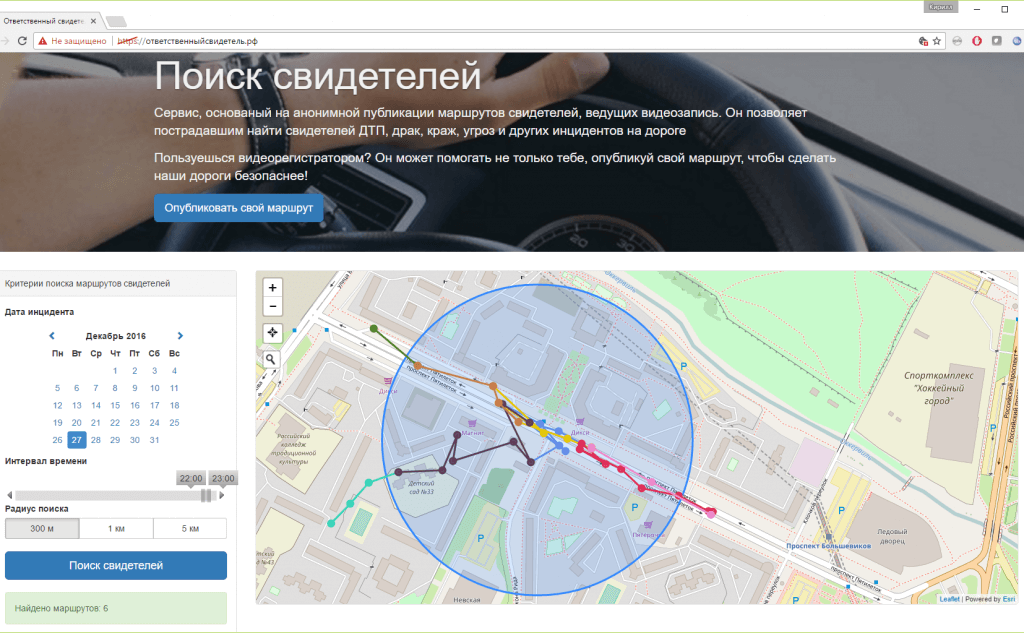Viewport: 1024px width, 633px height.
Task: Open the map's magnifier search tool
Action: pos(270,360)
